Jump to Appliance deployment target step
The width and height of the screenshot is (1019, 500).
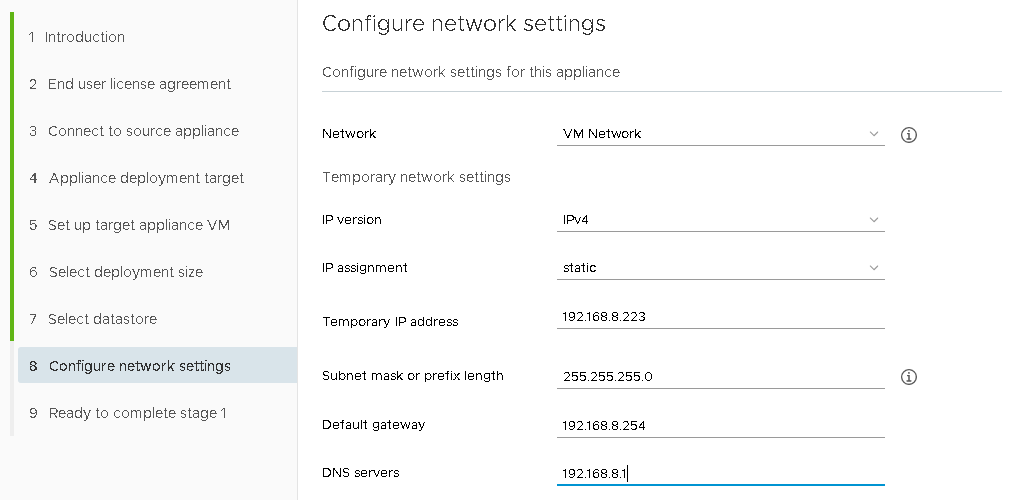click(146, 178)
